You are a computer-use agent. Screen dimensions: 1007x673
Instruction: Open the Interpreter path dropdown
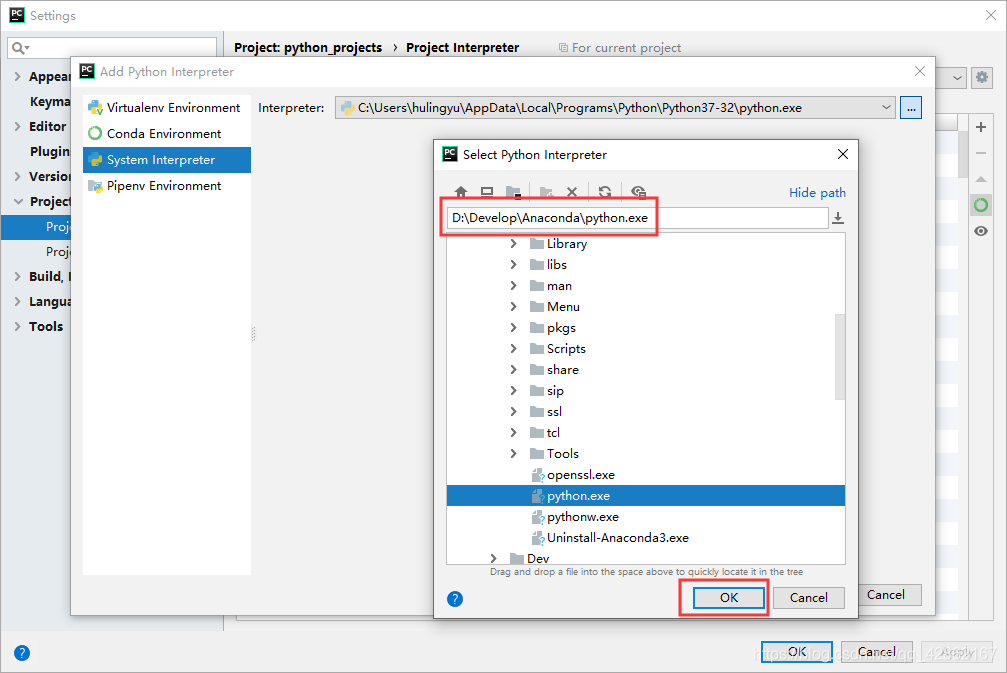click(886, 108)
